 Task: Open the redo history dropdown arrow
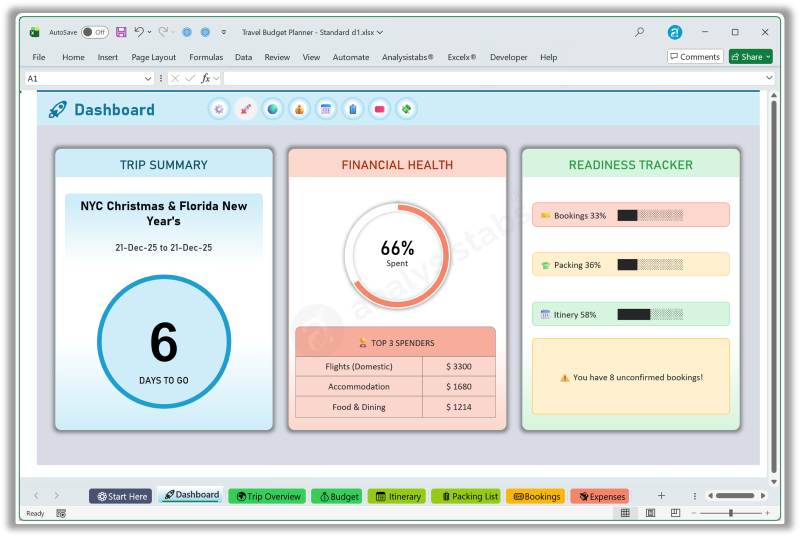tap(173, 32)
